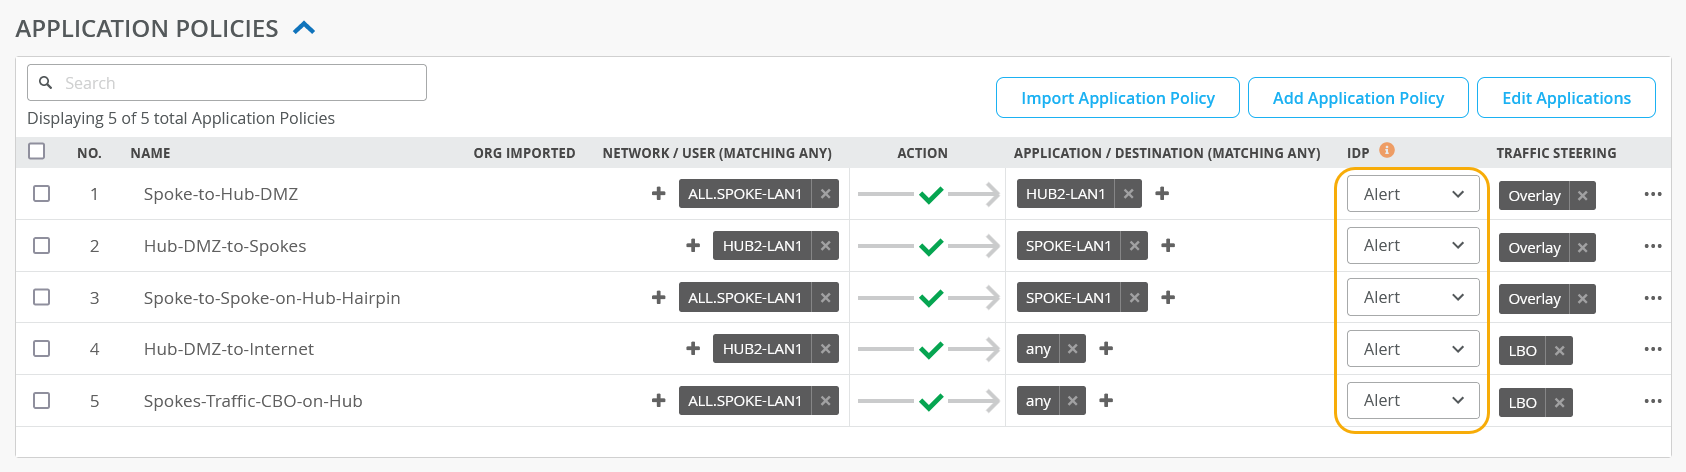The width and height of the screenshot is (1686, 472).
Task: Select the Spokes-Traffic-CBO-on-Hub row checkbox
Action: pyautogui.click(x=41, y=400)
